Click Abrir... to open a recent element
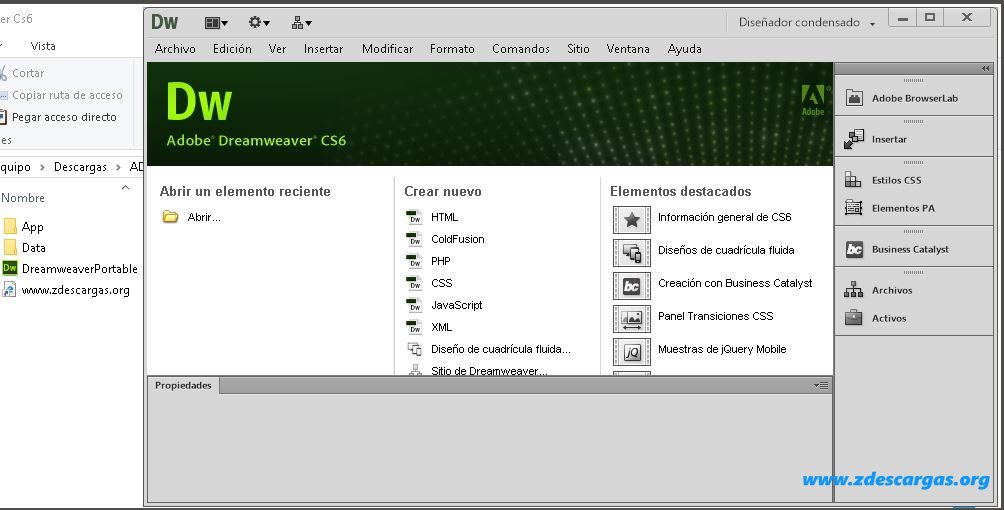This screenshot has height=510, width=1004. 204,217
